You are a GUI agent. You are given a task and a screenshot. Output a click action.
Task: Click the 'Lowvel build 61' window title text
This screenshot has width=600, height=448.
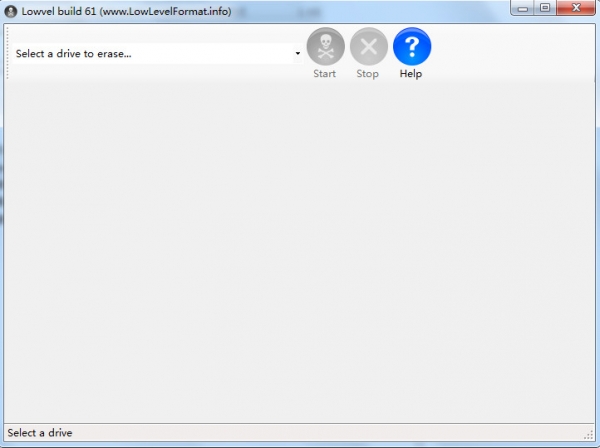coord(126,11)
